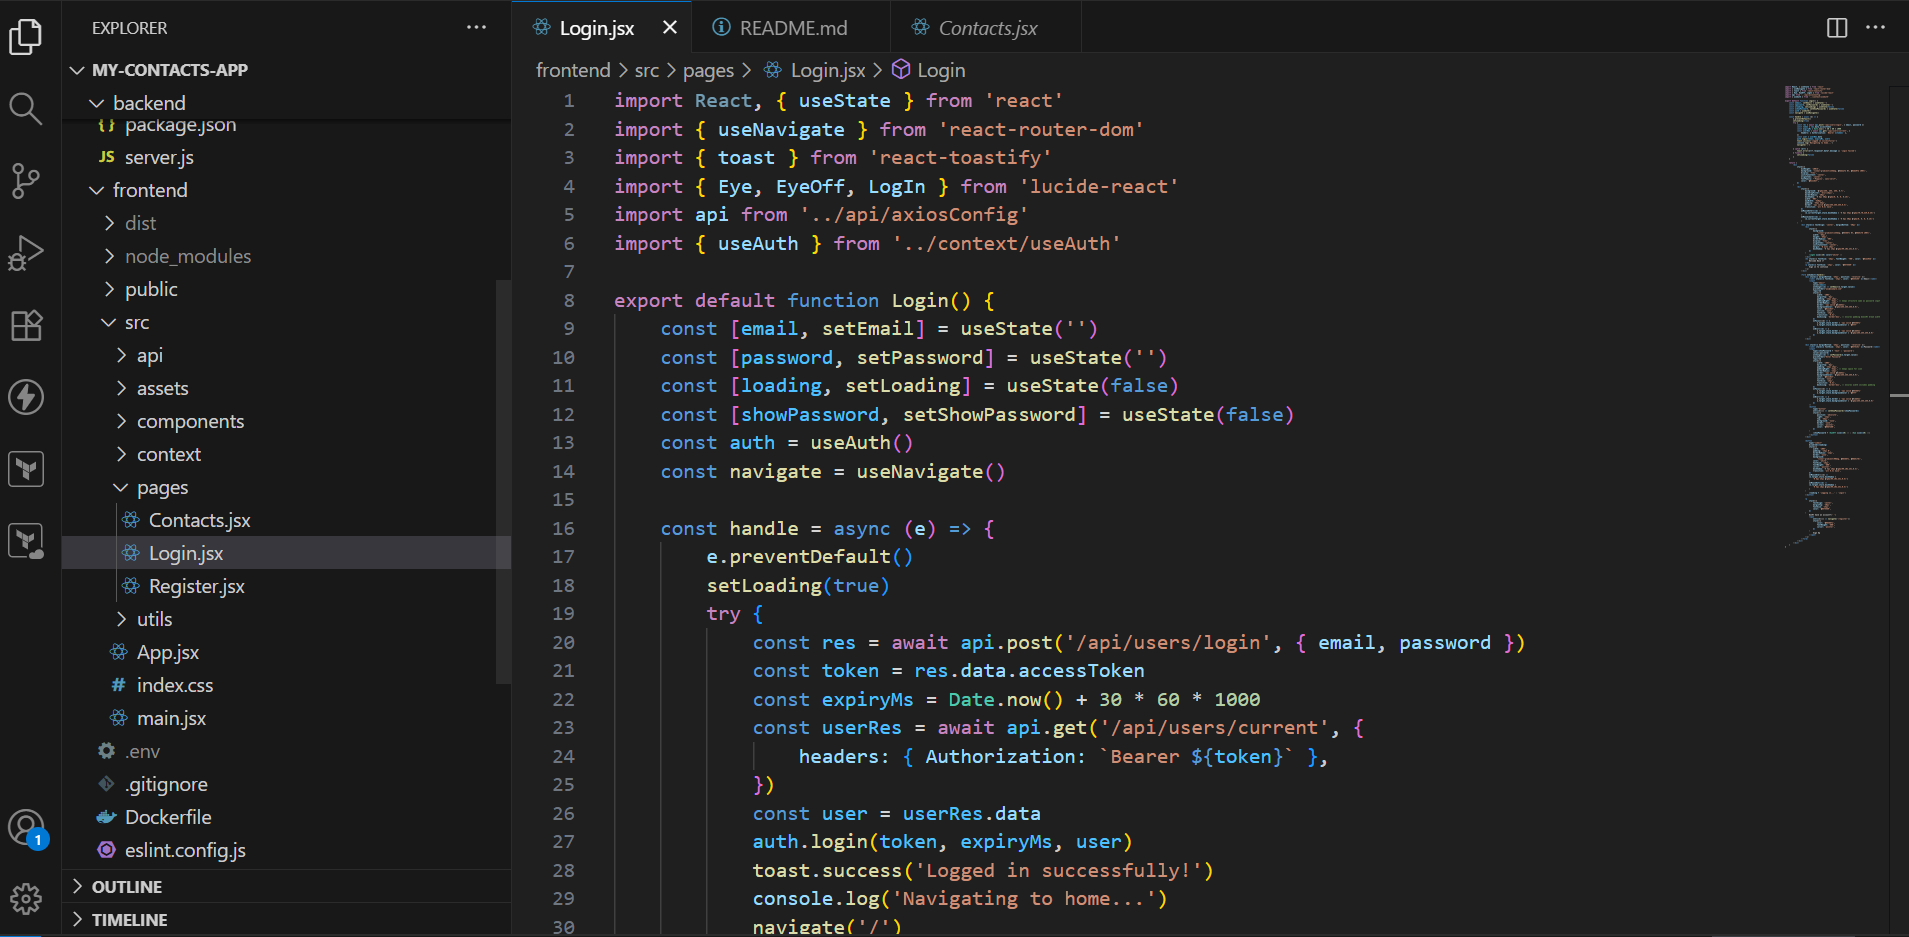Image resolution: width=1909 pixels, height=937 pixels.
Task: Open Run and Debug view
Action: coord(26,253)
